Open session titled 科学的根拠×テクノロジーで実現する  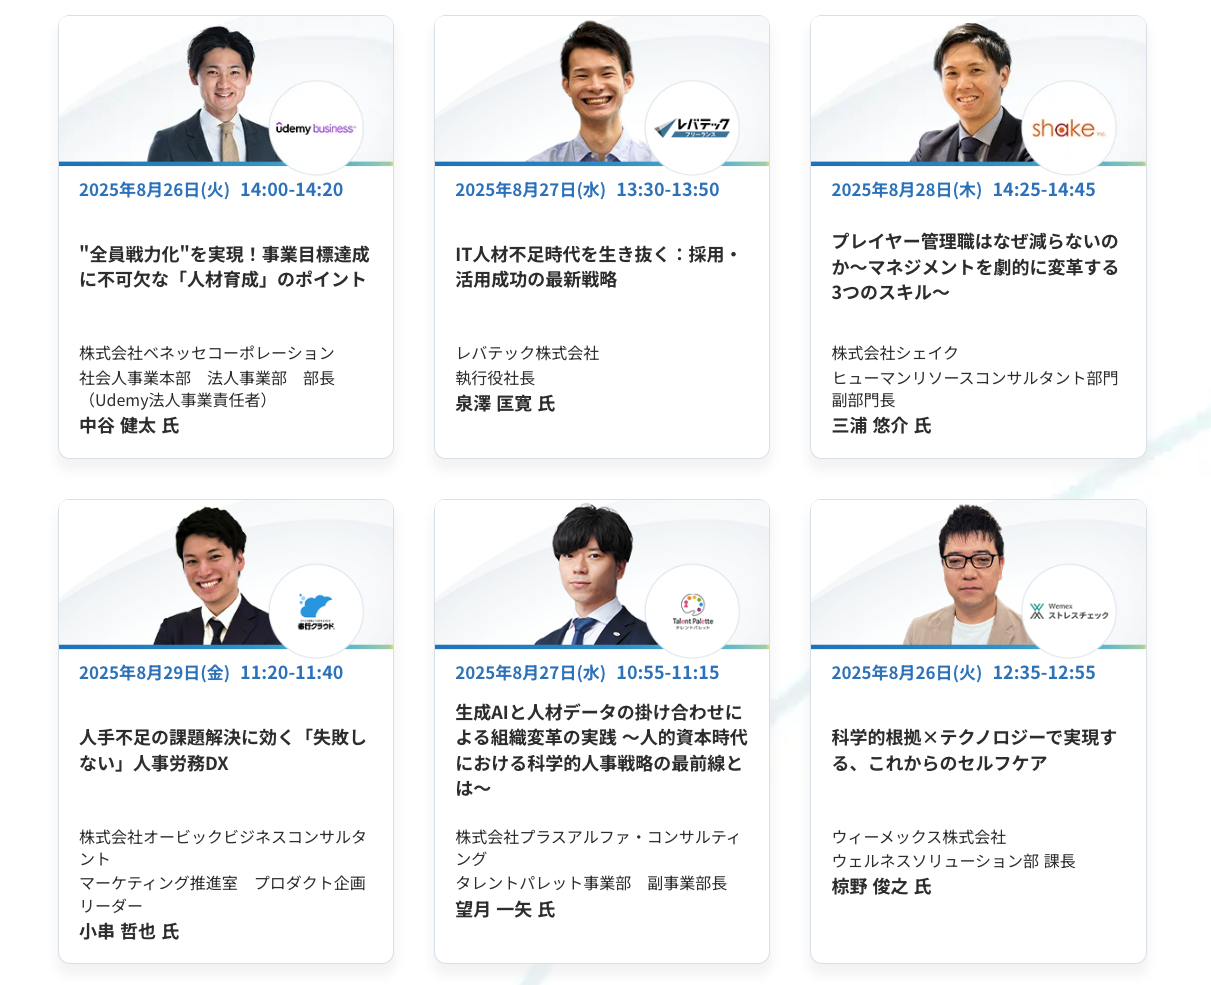[x=974, y=750]
